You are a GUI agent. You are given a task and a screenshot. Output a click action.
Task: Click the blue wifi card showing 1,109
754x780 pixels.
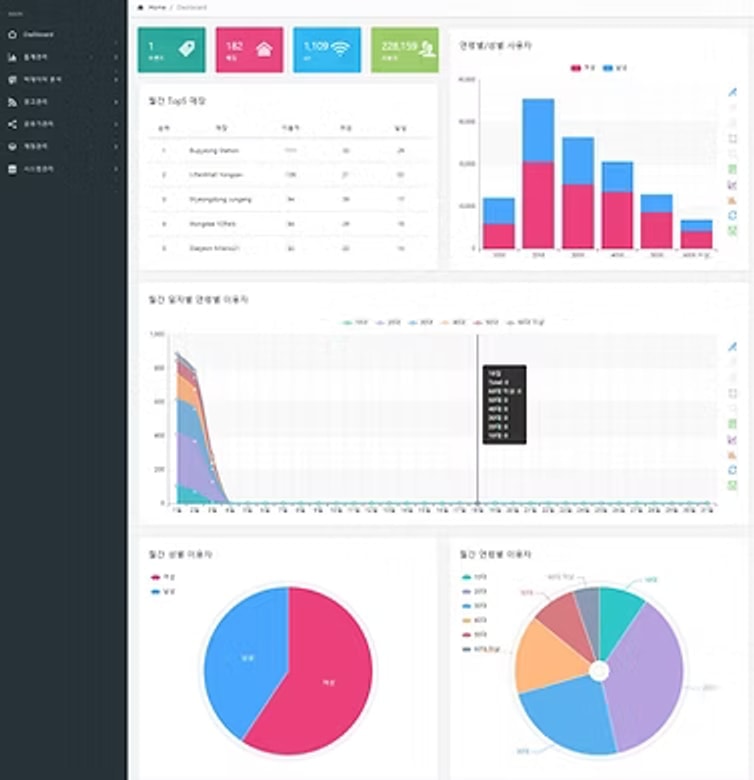327,50
